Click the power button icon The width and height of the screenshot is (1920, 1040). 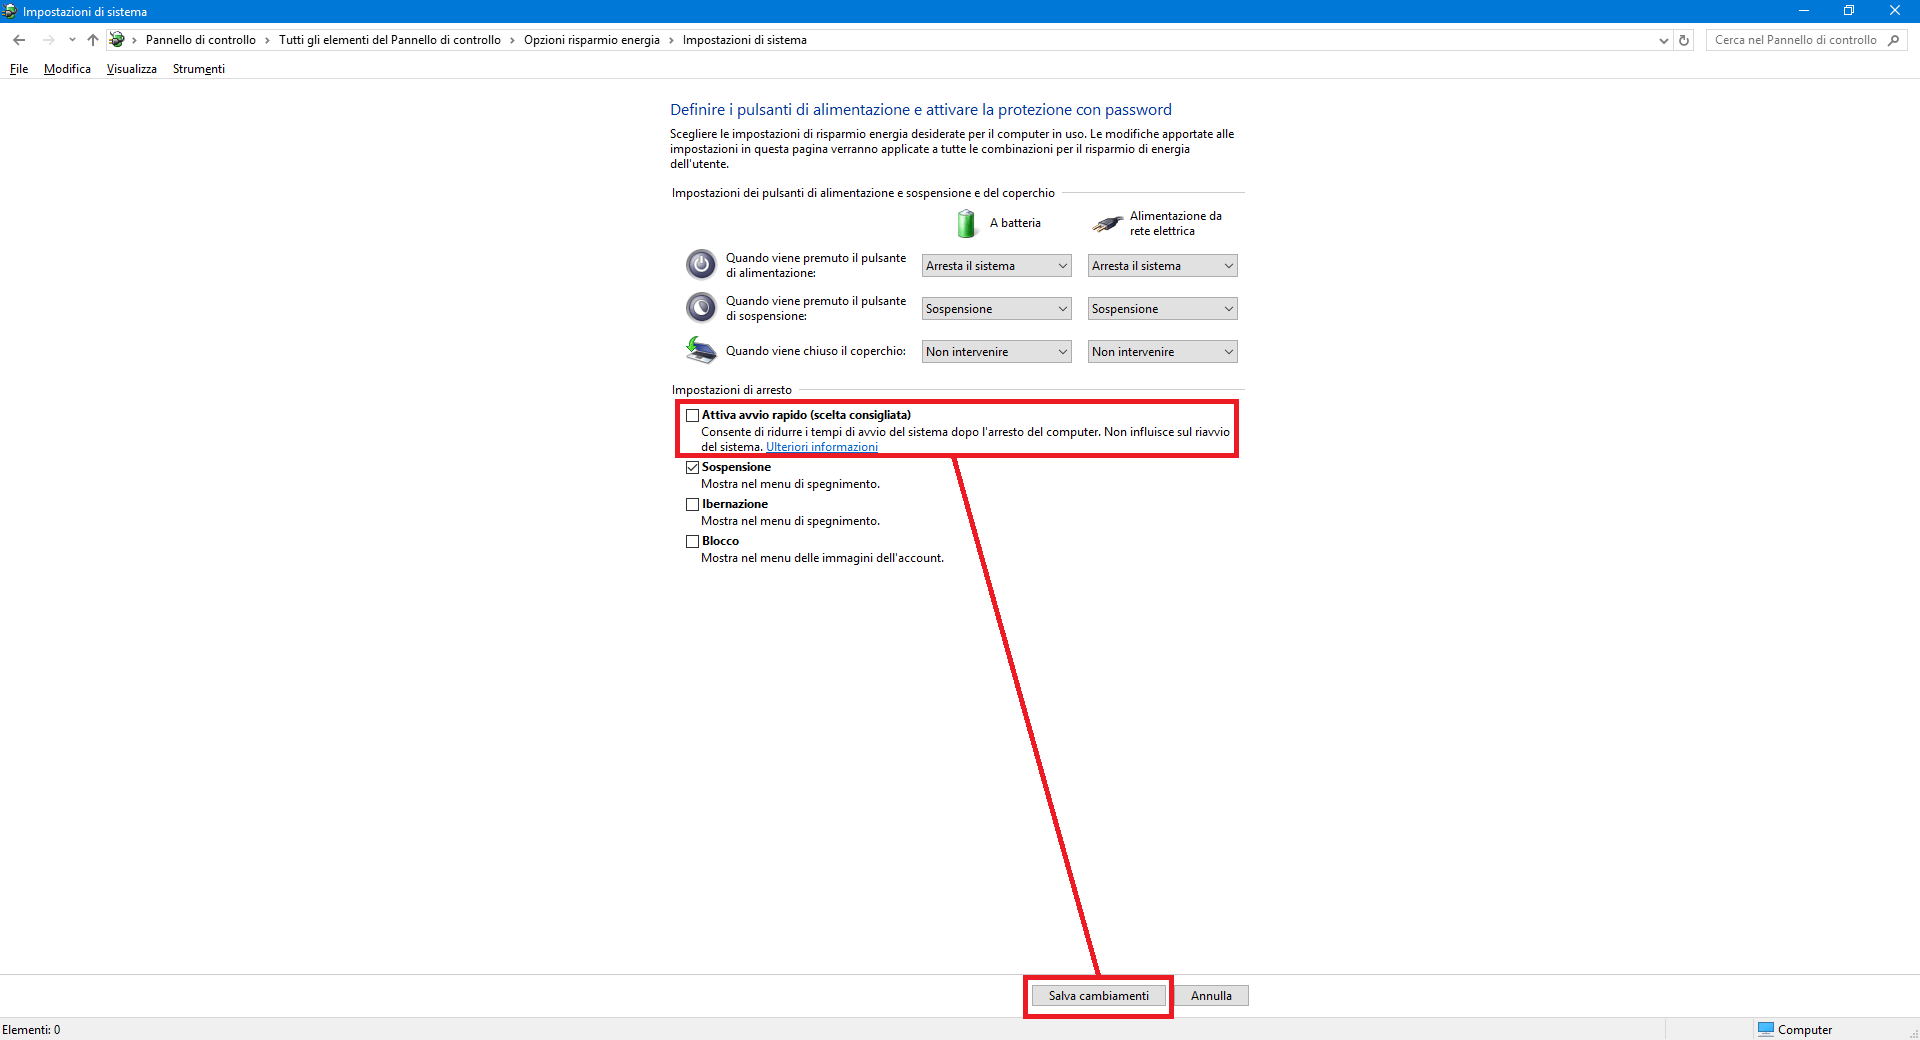[701, 265]
